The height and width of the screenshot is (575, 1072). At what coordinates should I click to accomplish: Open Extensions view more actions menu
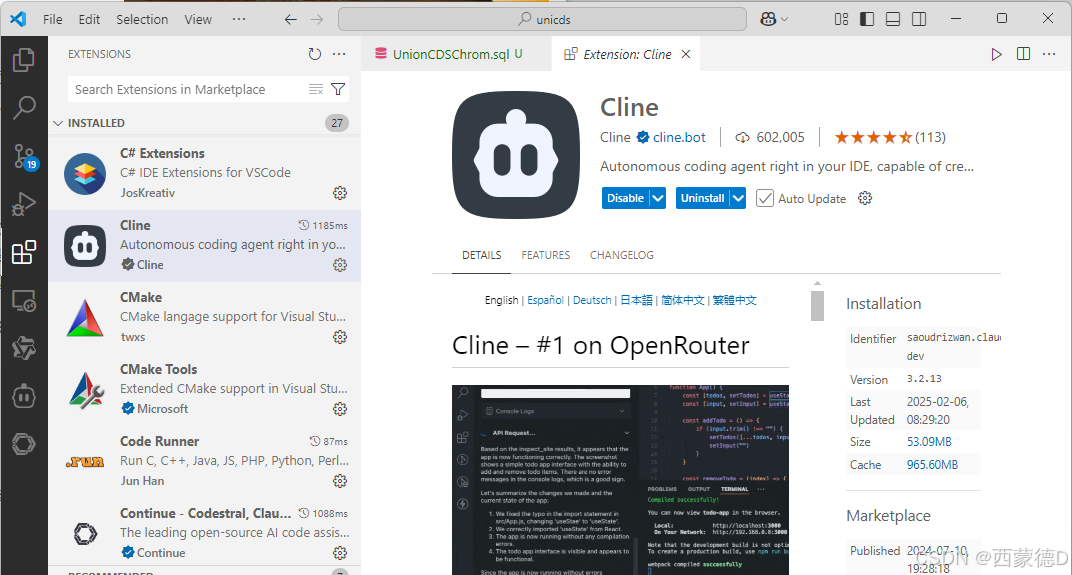point(339,54)
